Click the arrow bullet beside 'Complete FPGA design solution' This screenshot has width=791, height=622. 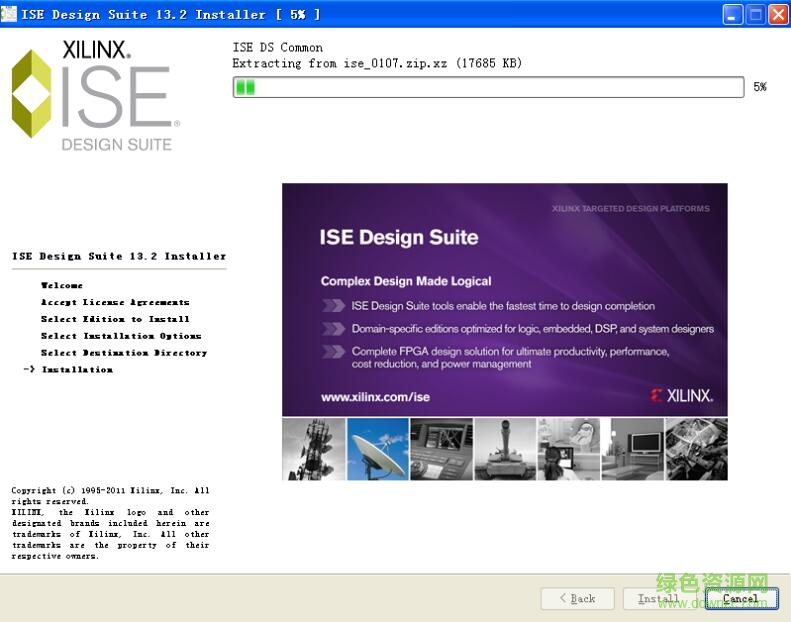point(333,352)
